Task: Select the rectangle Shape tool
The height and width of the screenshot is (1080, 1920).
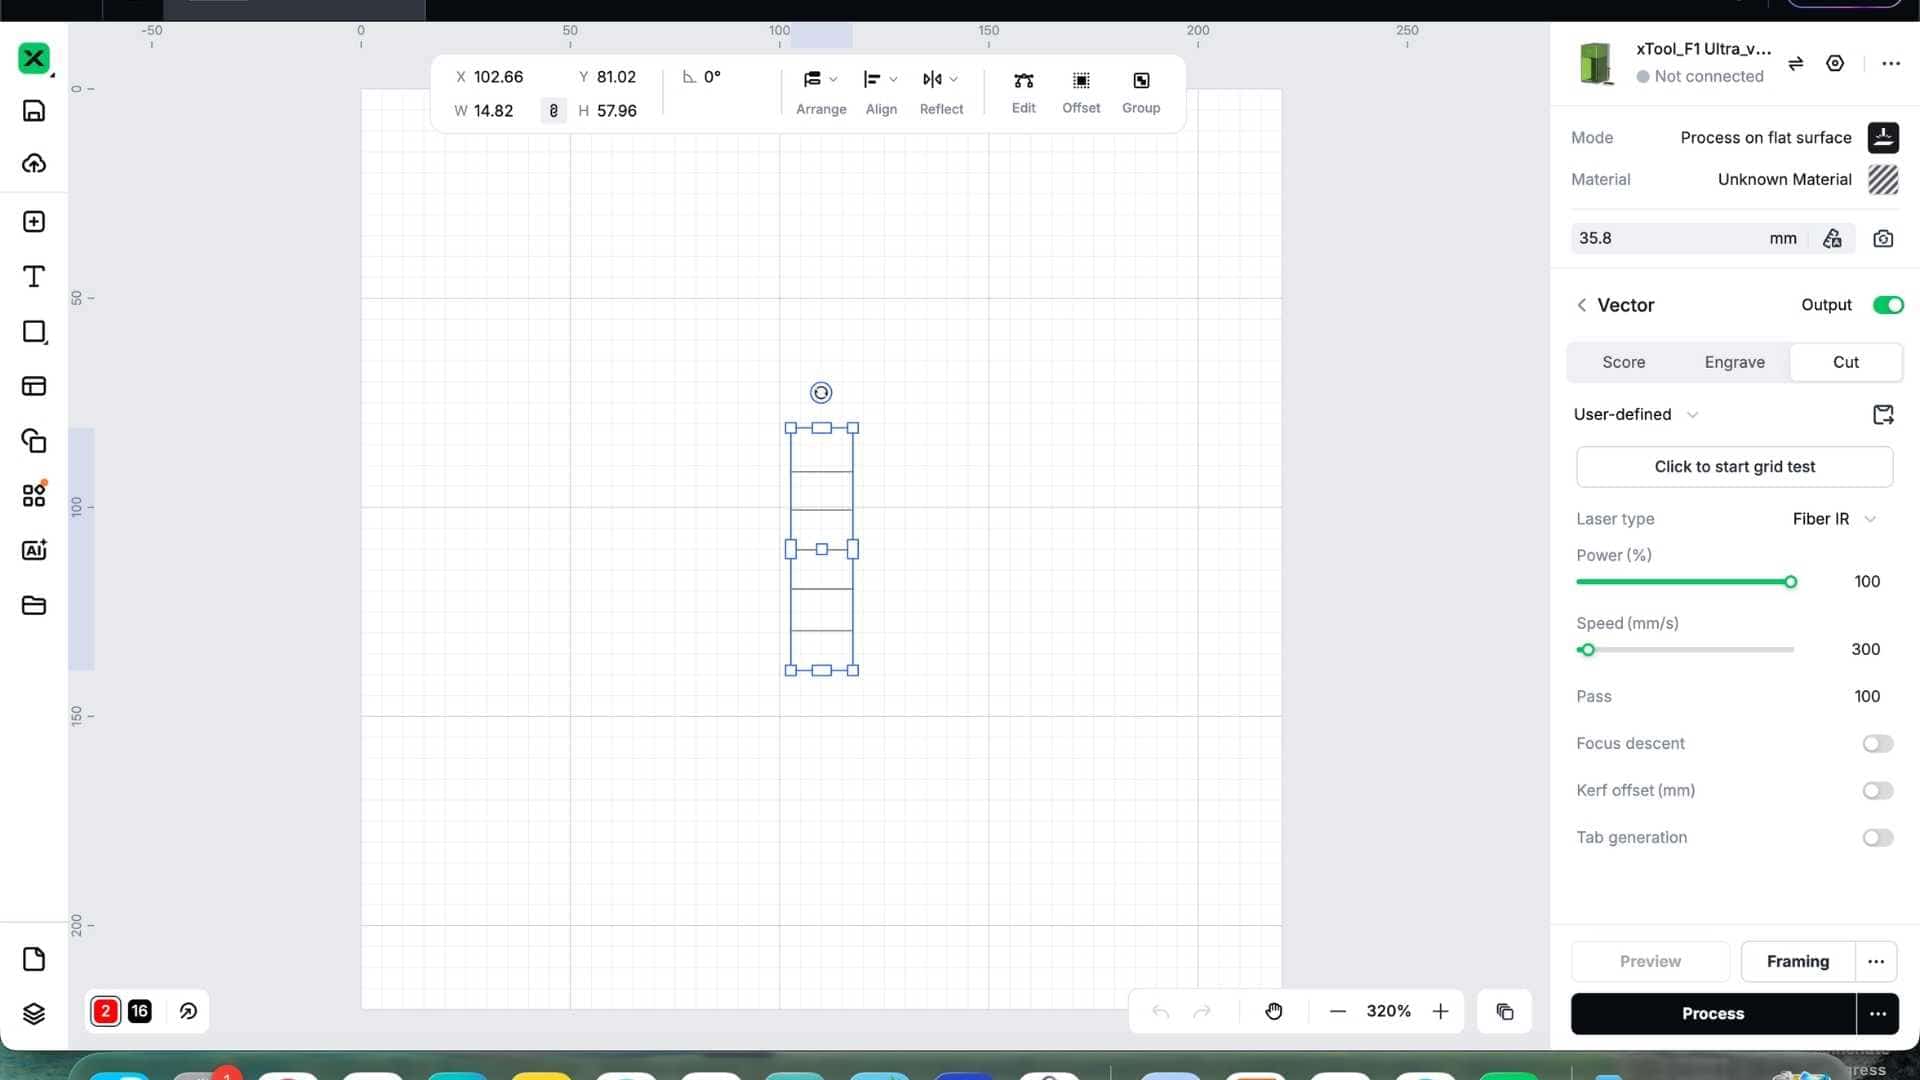Action: coord(34,332)
